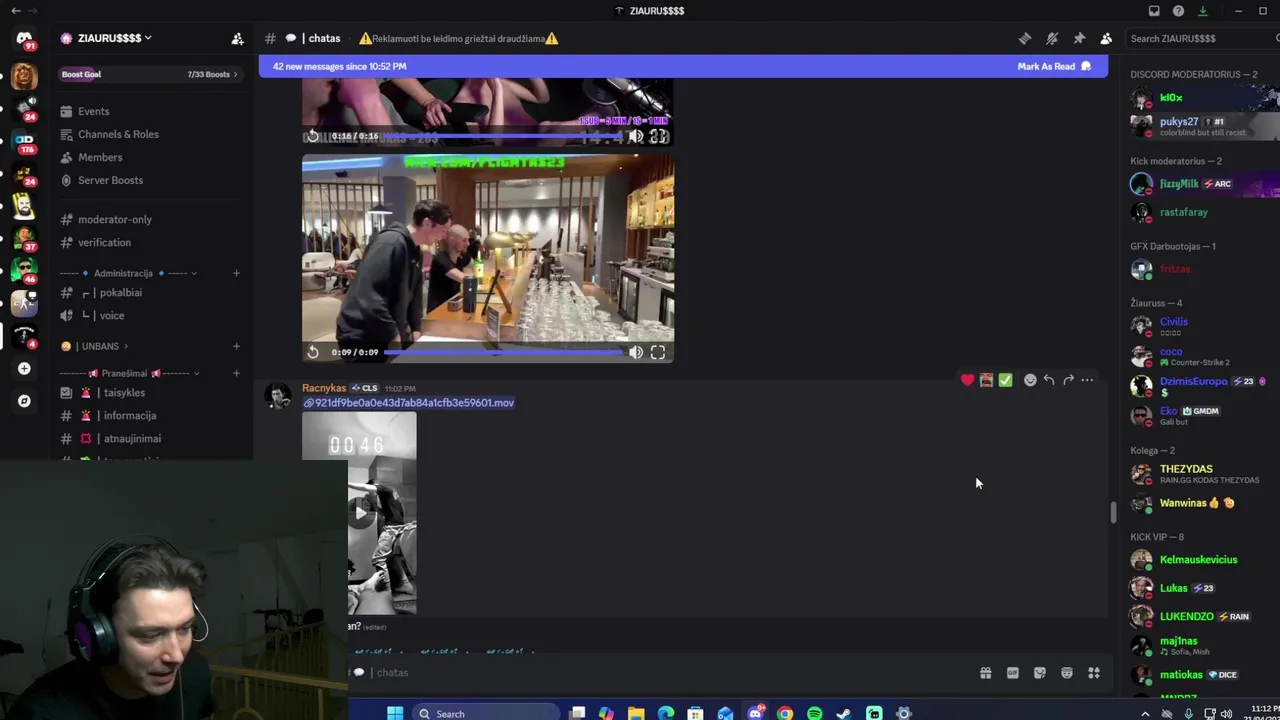Toggle fullscreen on the kitchen video

pyautogui.click(x=658, y=352)
